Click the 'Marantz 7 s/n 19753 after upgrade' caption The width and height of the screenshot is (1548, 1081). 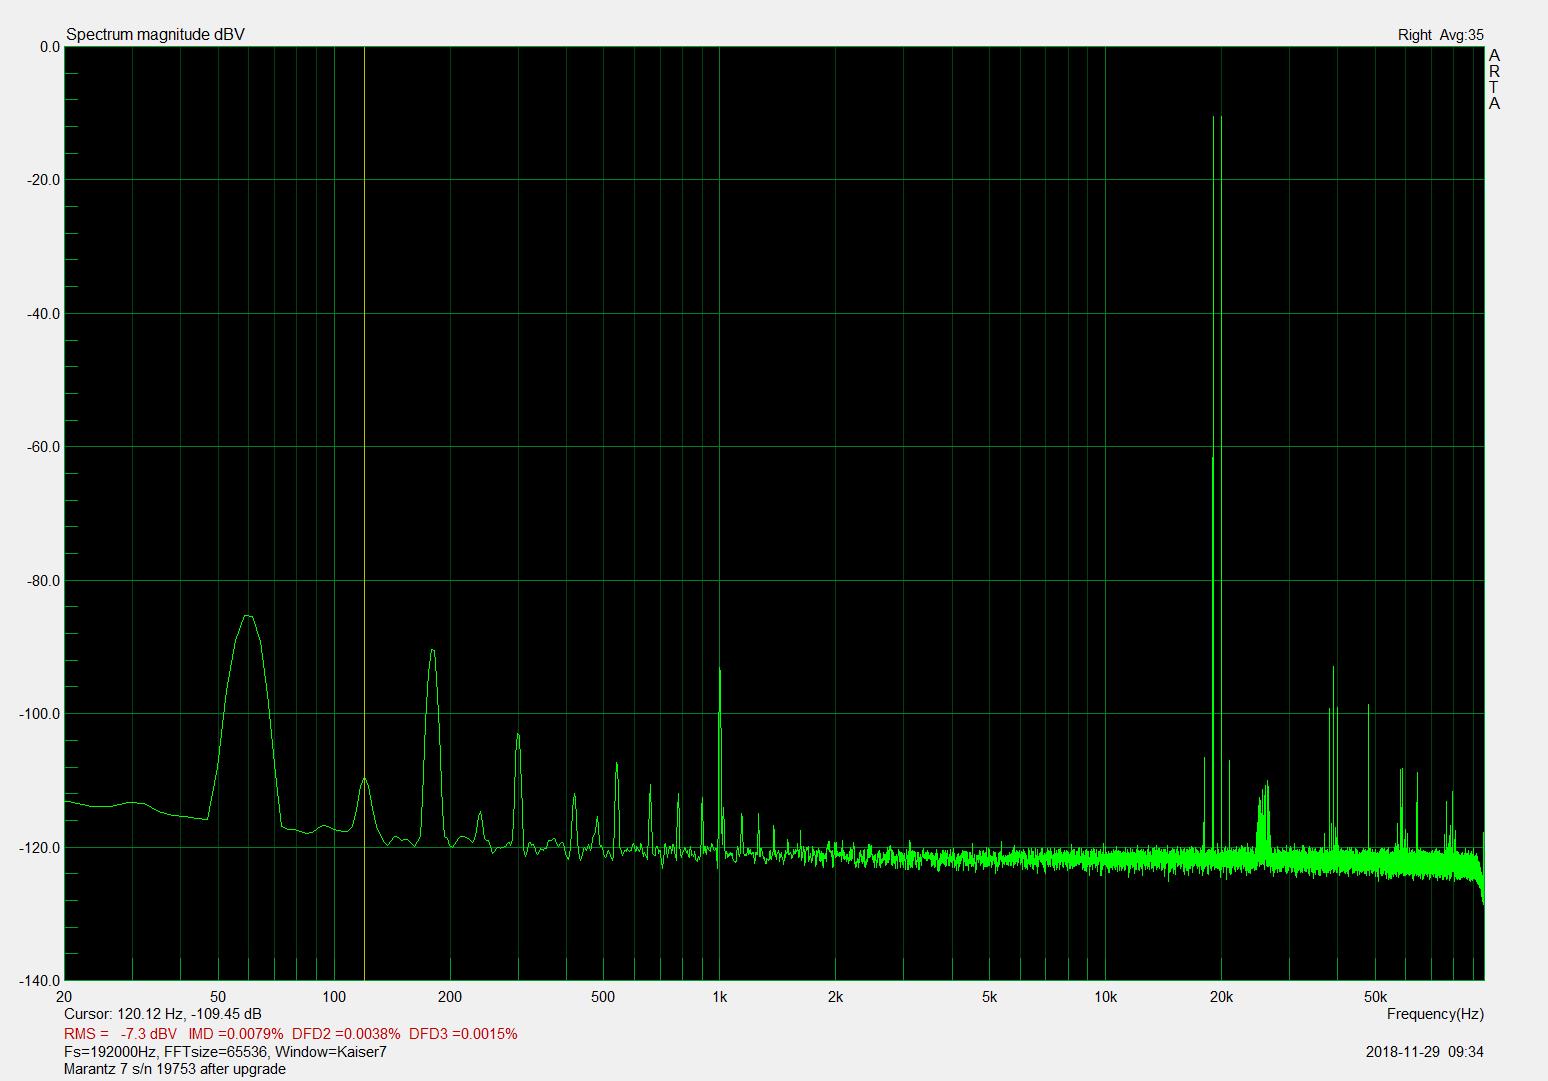[x=175, y=1069]
